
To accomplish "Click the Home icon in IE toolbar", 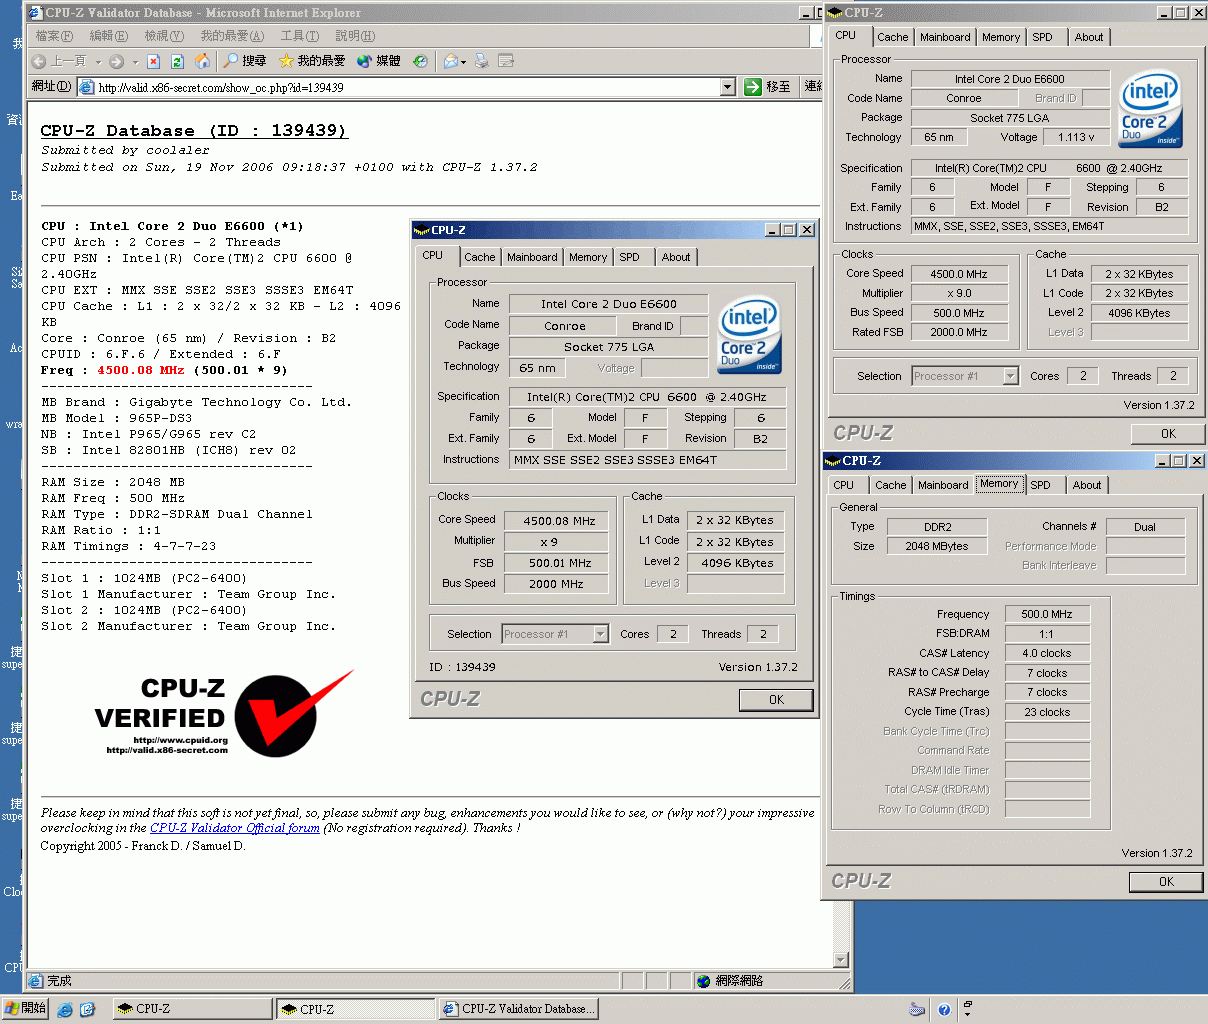I will (202, 61).
